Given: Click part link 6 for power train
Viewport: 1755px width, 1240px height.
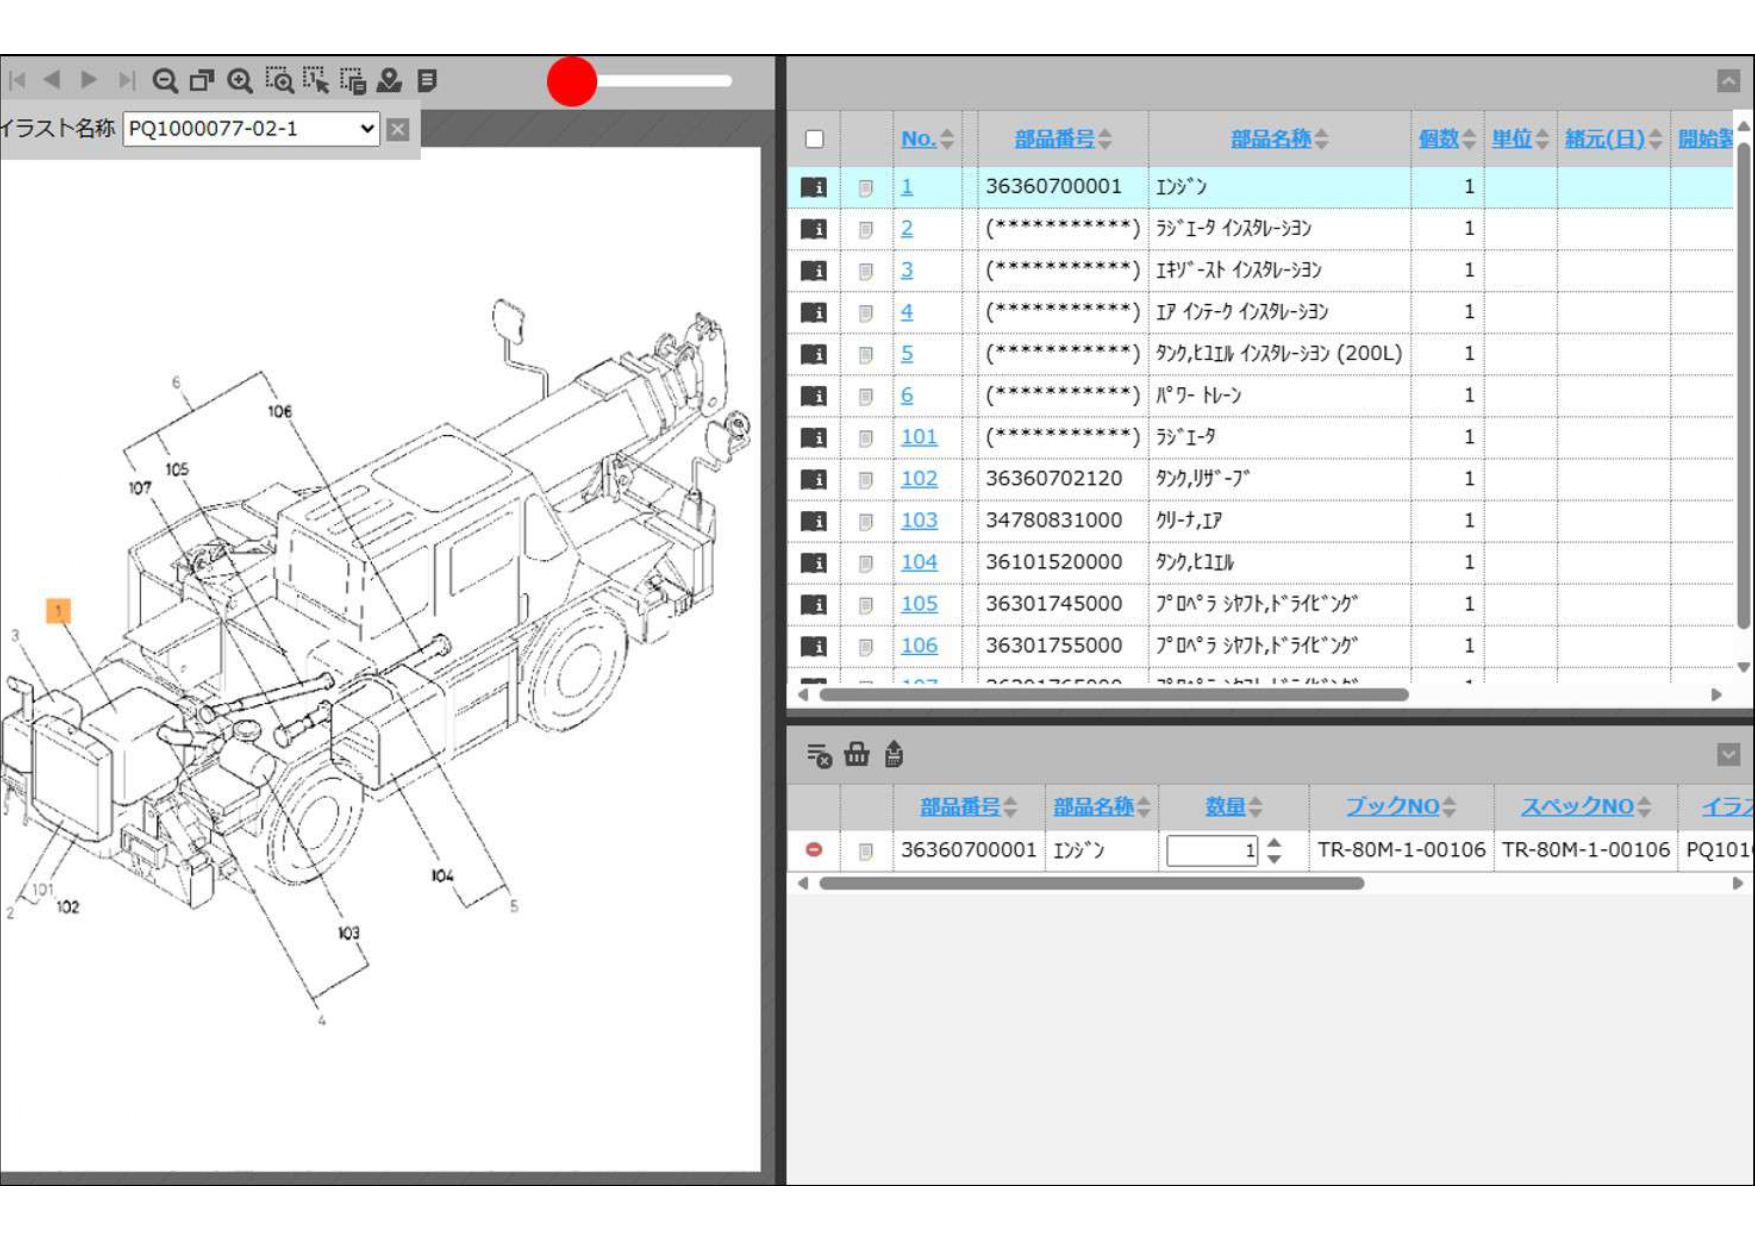Looking at the screenshot, I should coord(907,396).
